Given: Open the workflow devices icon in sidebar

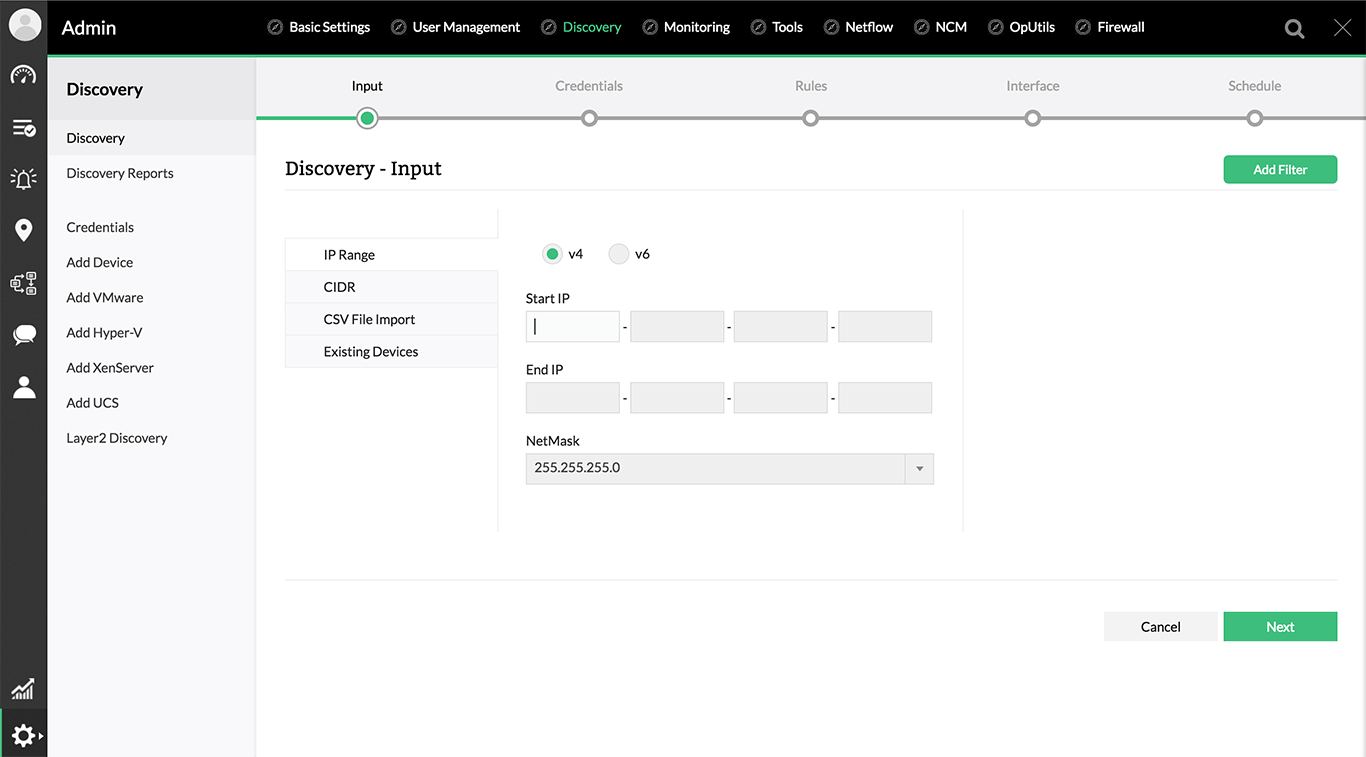Looking at the screenshot, I should tap(23, 283).
